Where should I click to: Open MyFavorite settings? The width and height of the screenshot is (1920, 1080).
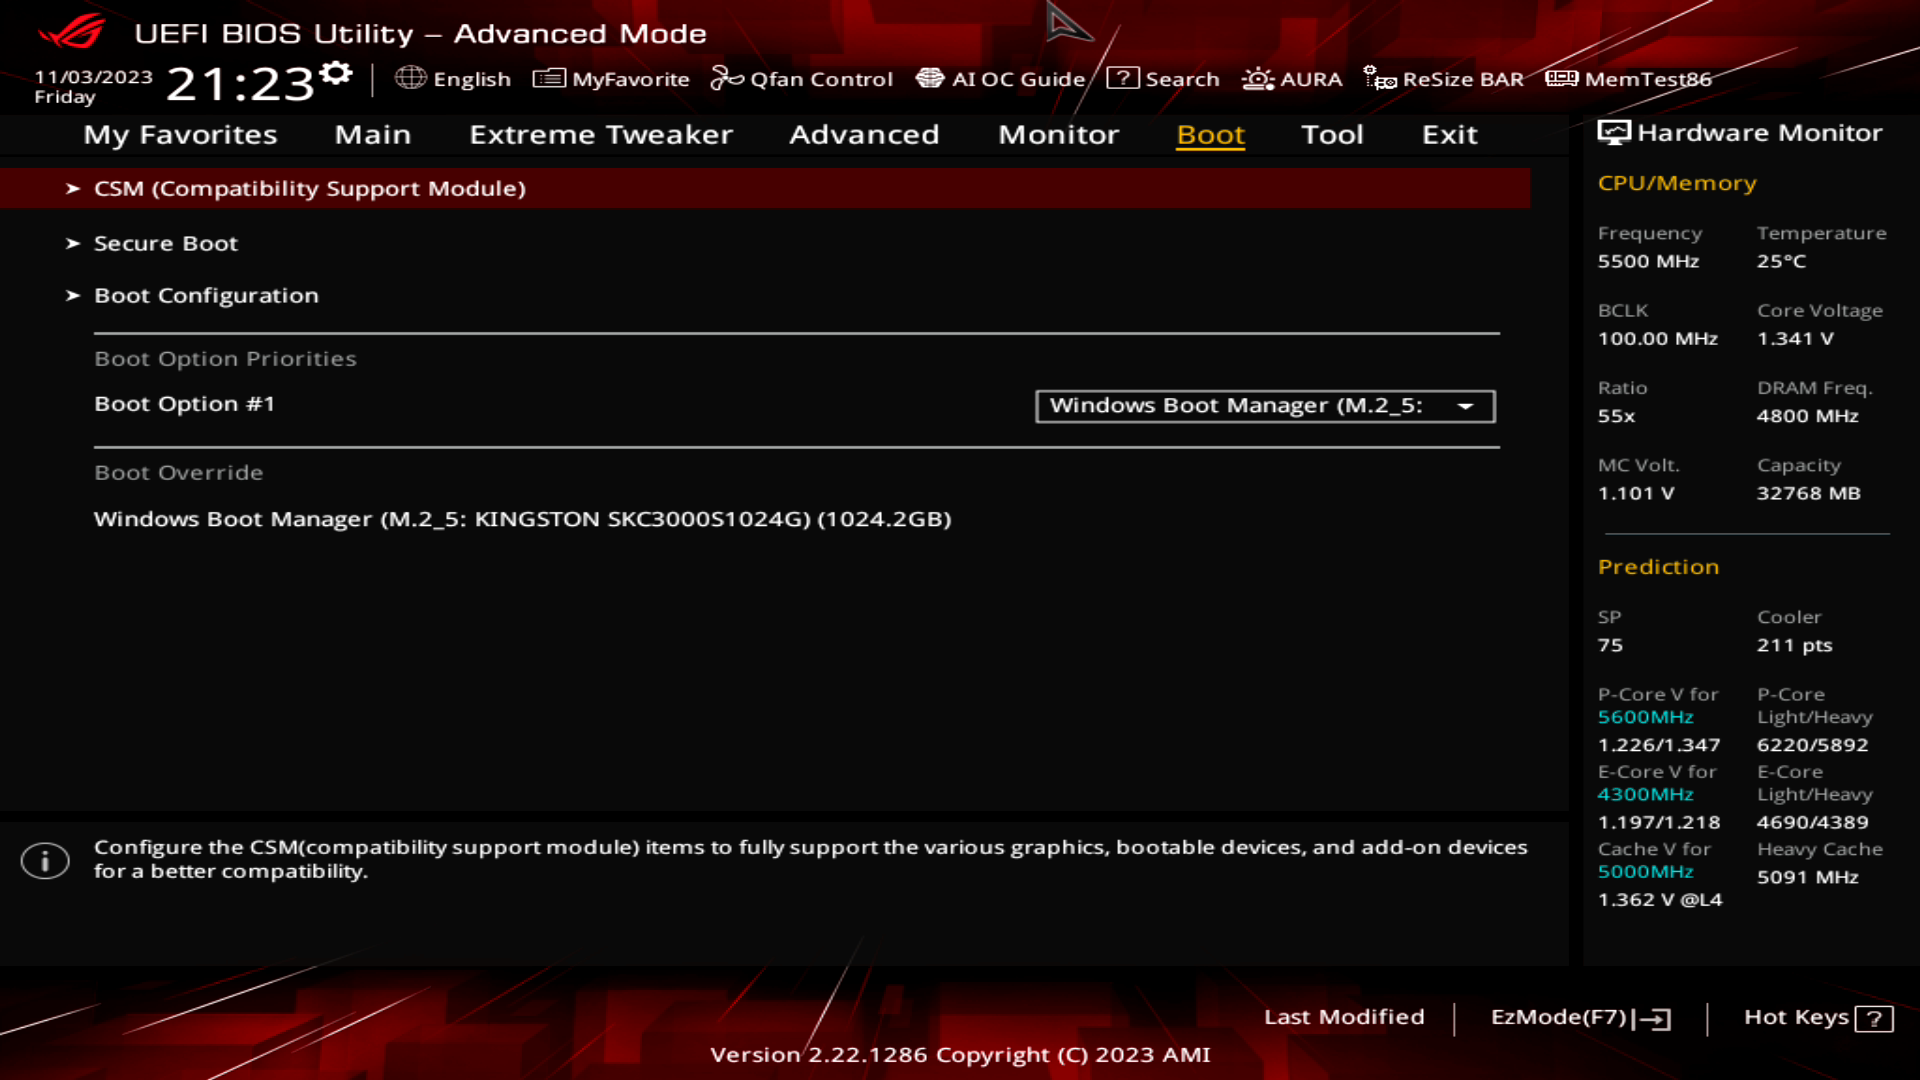(x=611, y=78)
